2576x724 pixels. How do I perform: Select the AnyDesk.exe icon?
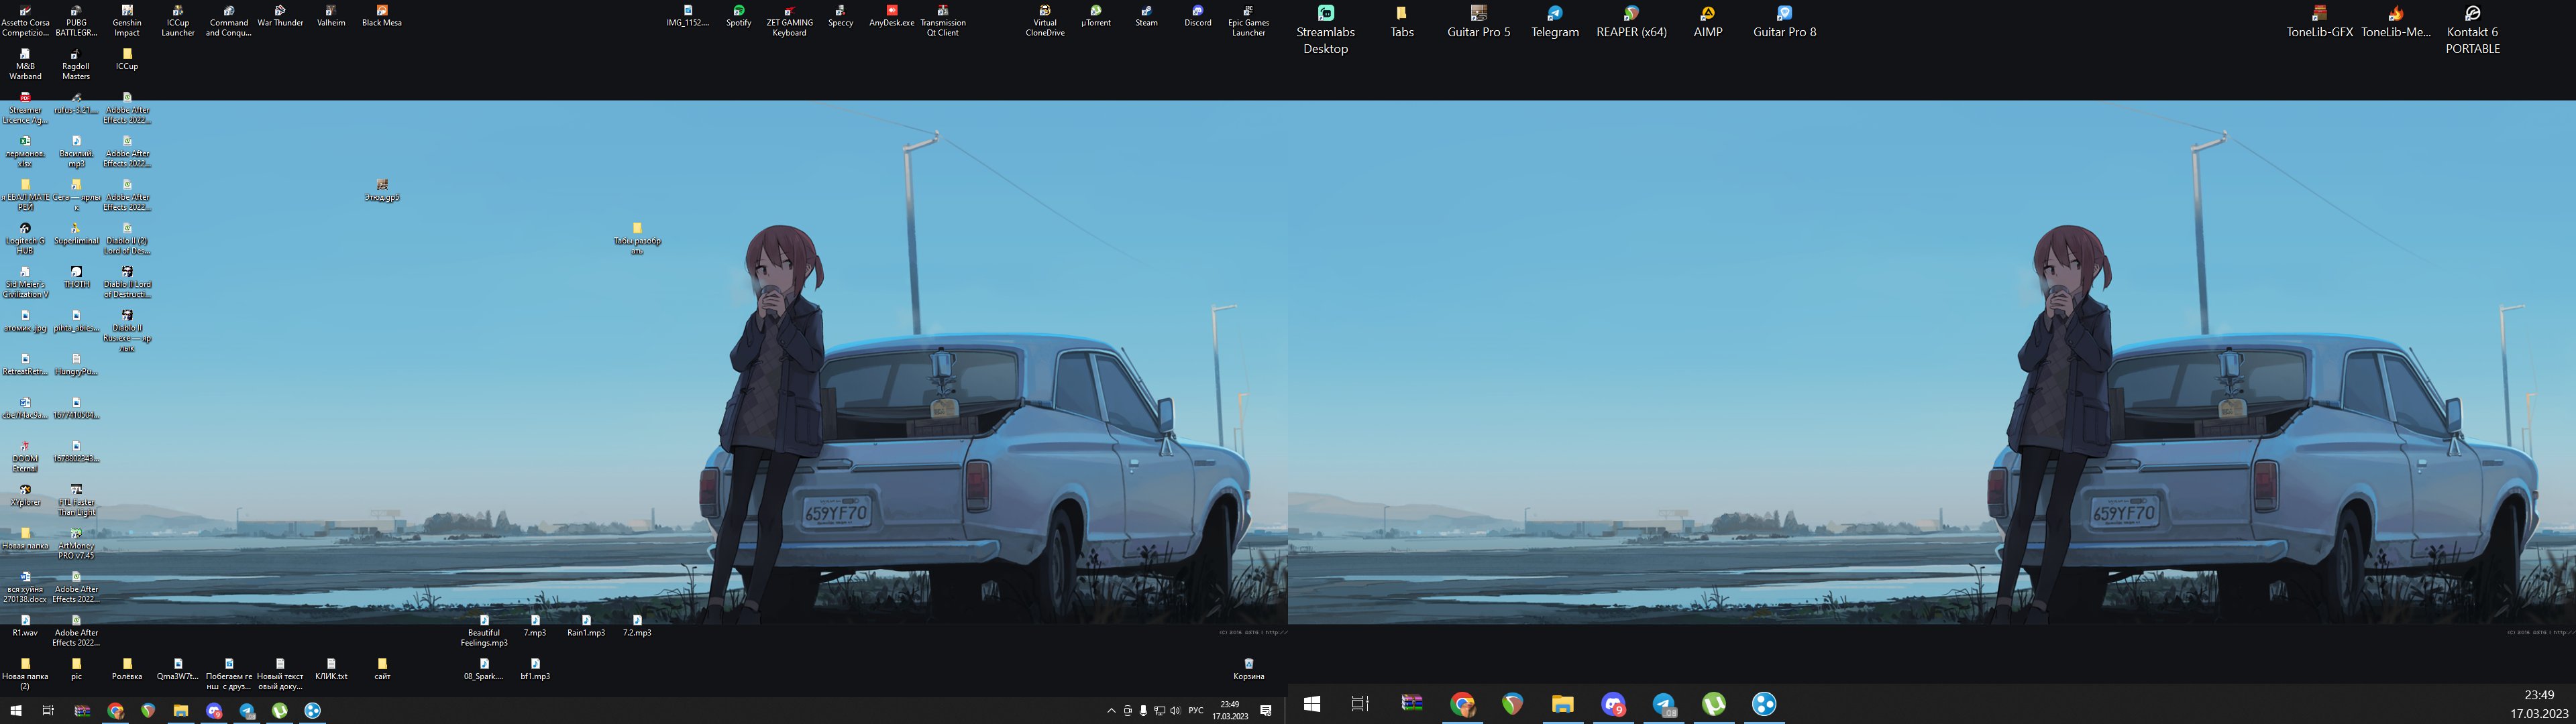coord(891,16)
